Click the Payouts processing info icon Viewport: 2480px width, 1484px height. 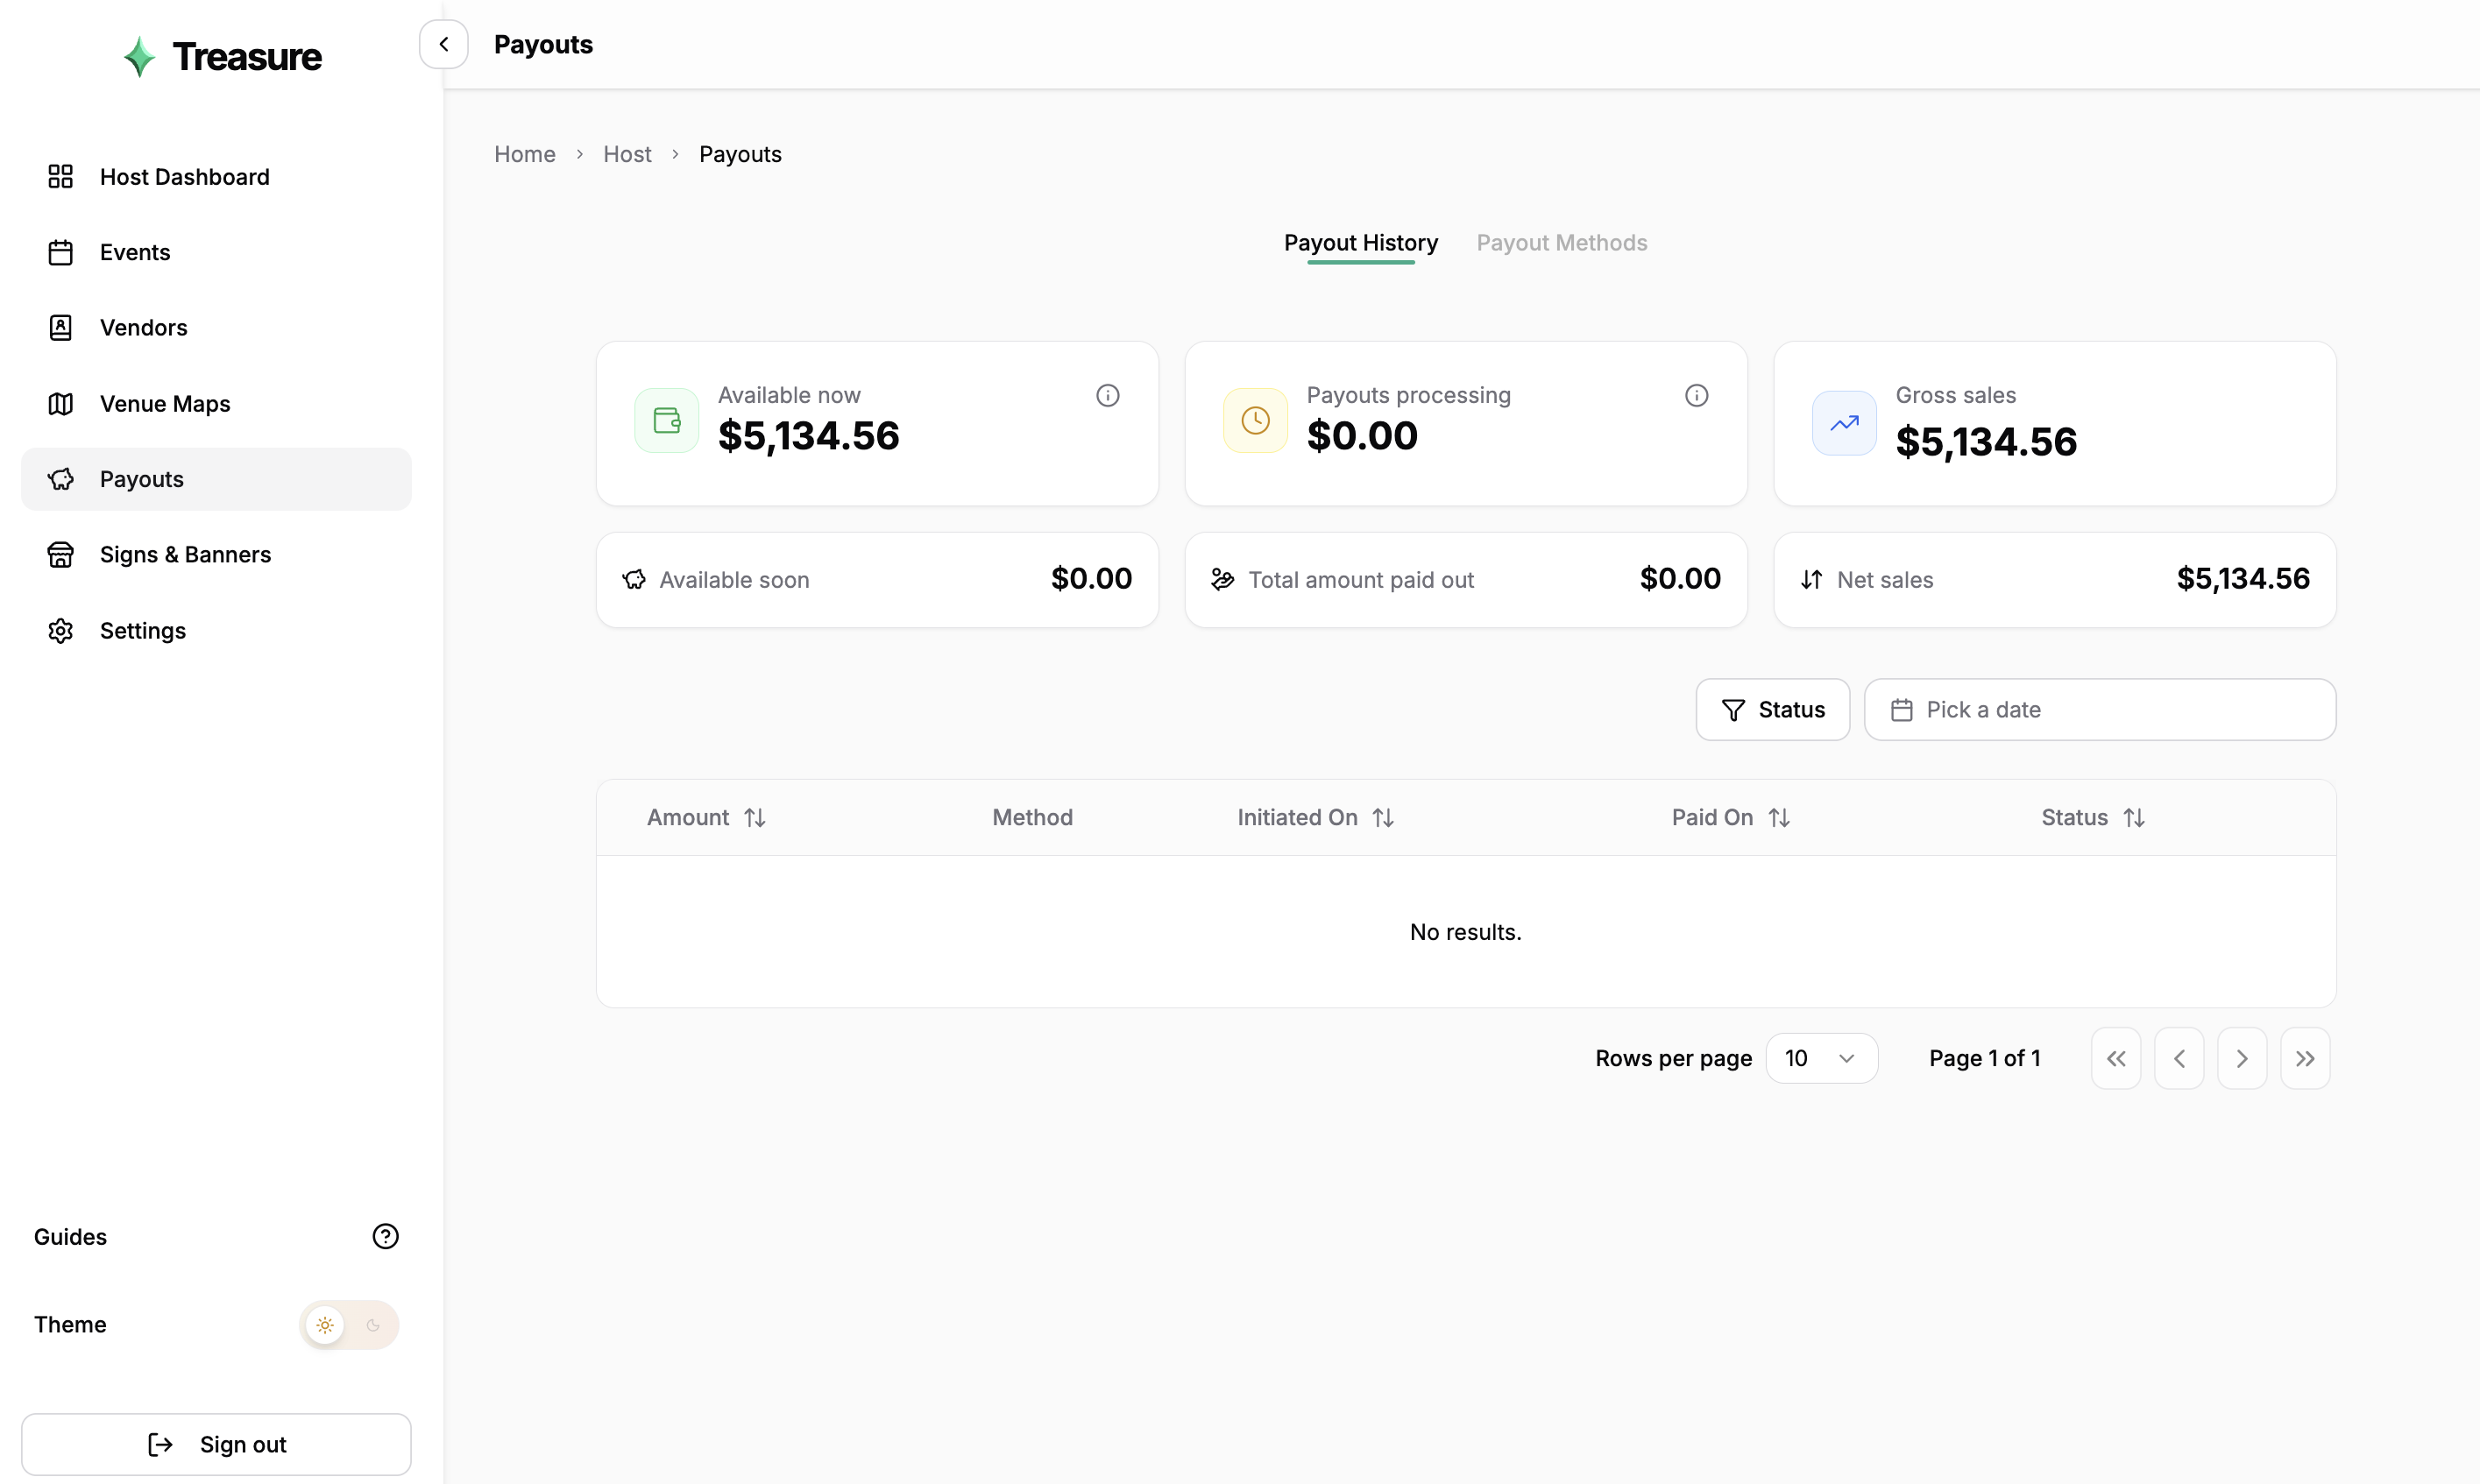tap(1696, 395)
